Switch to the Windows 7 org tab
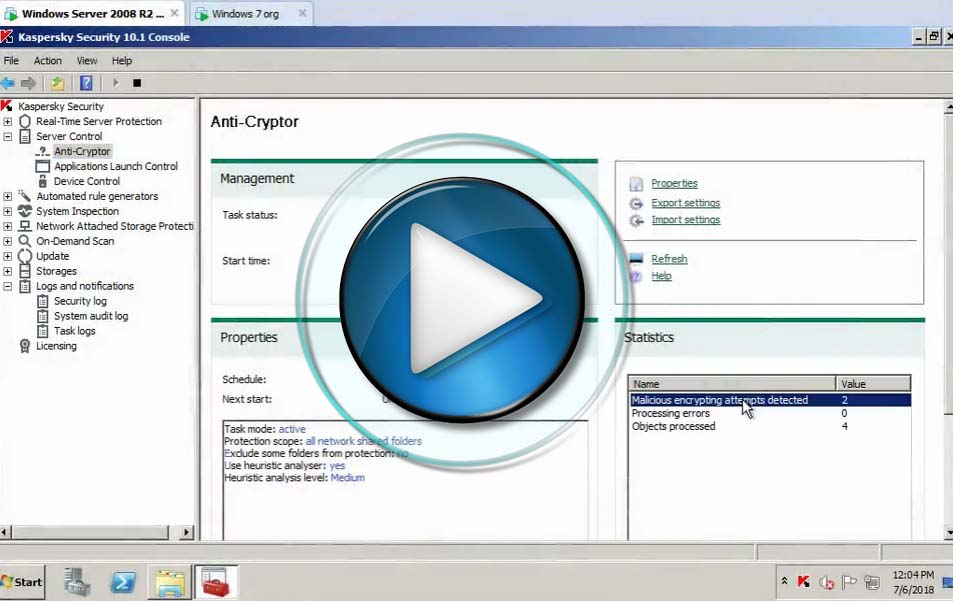 [250, 13]
